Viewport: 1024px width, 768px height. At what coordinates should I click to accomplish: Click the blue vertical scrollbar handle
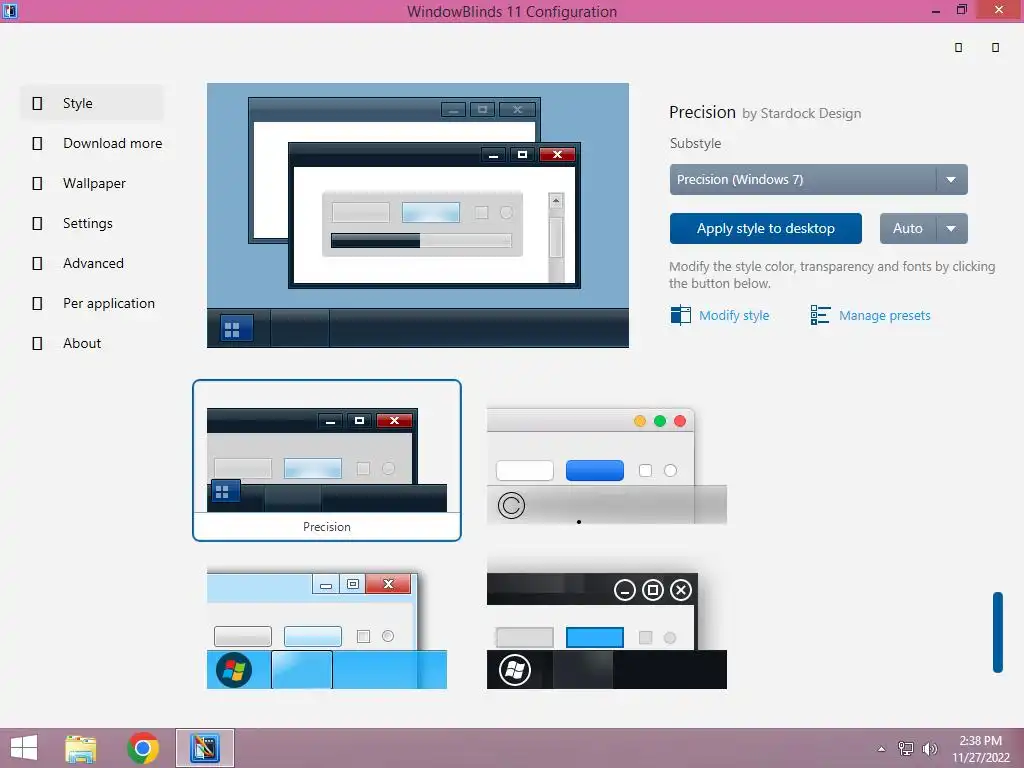[998, 632]
